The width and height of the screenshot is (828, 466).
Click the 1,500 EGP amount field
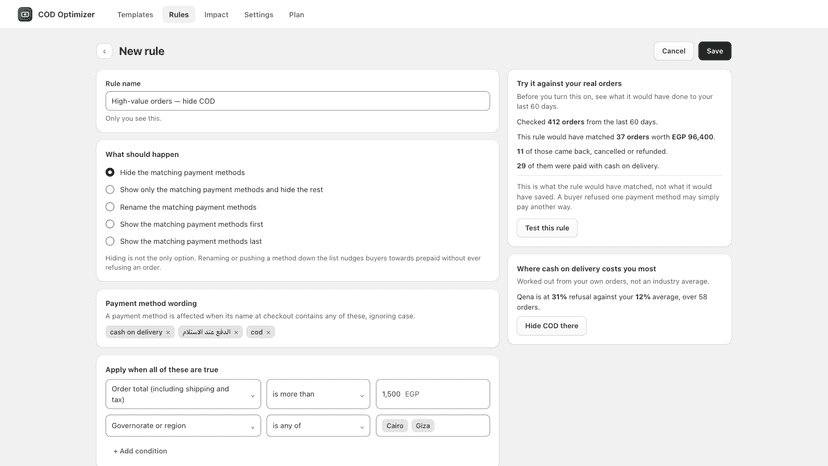pos(432,394)
